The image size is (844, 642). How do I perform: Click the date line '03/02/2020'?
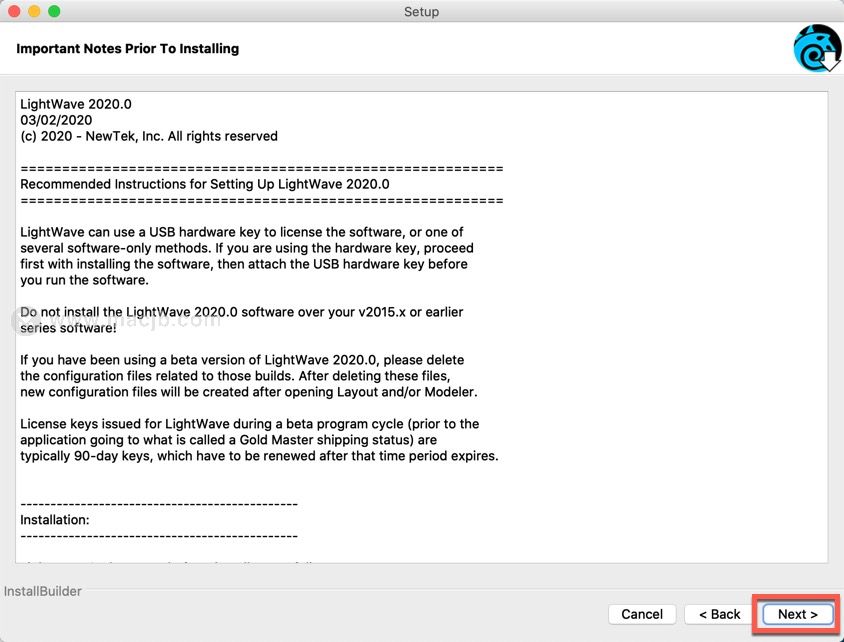(x=56, y=120)
